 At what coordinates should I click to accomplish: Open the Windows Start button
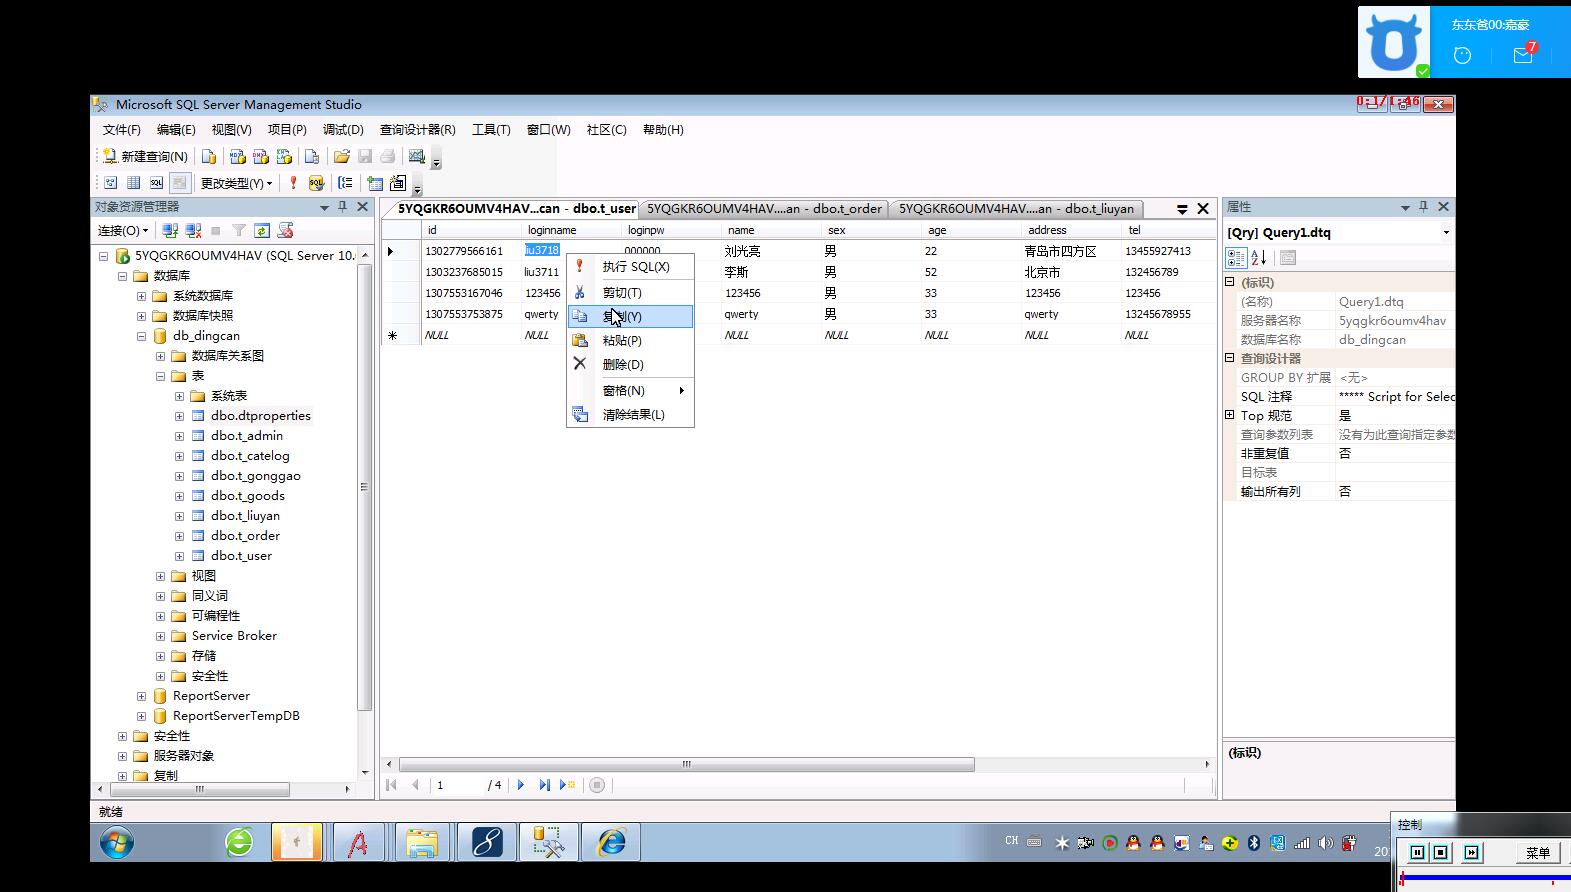pyautogui.click(x=117, y=842)
